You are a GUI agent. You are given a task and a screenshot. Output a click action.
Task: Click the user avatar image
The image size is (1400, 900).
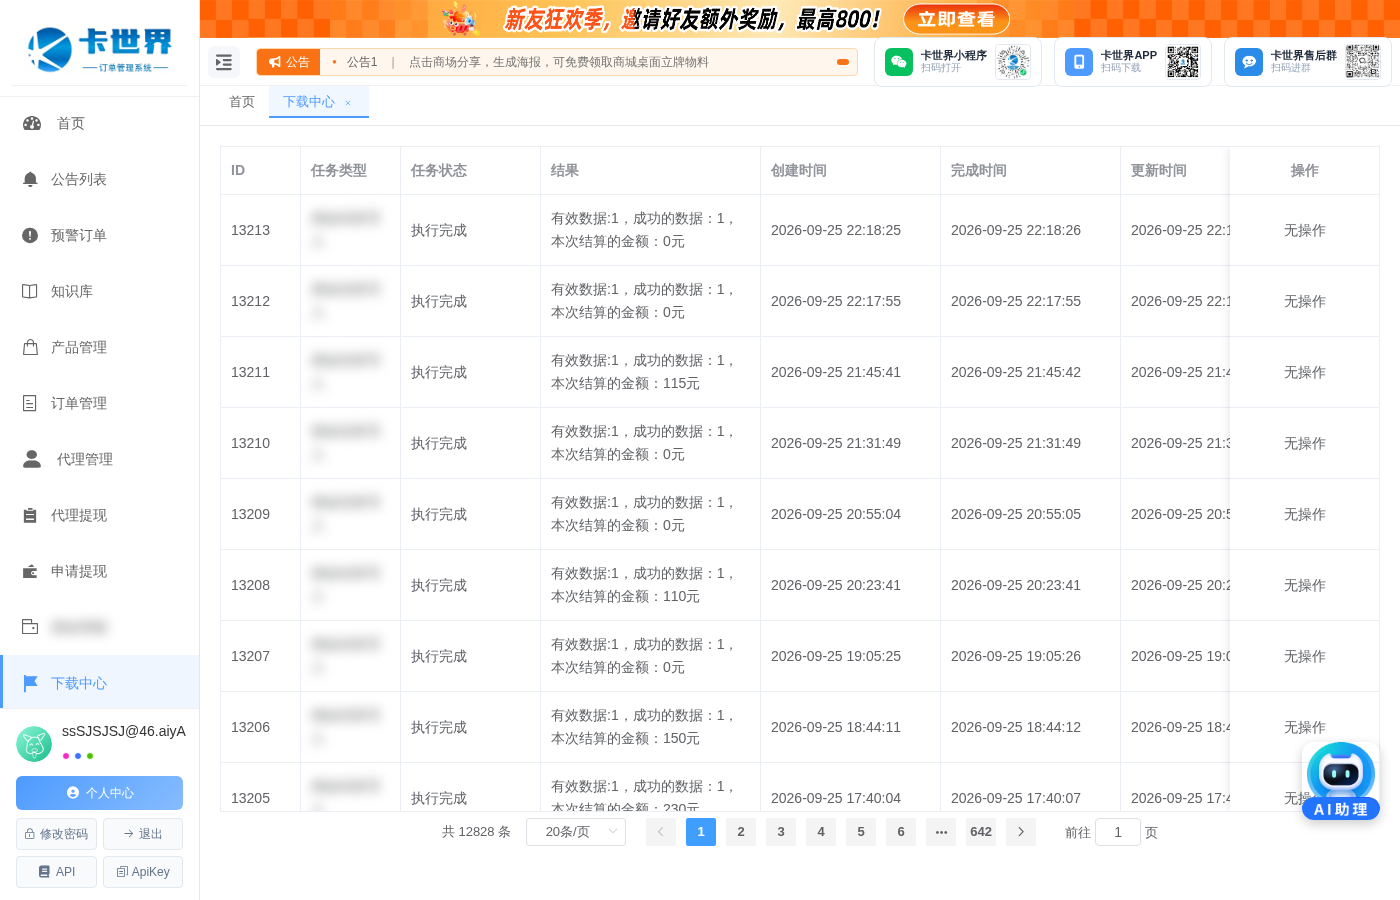coord(34,744)
